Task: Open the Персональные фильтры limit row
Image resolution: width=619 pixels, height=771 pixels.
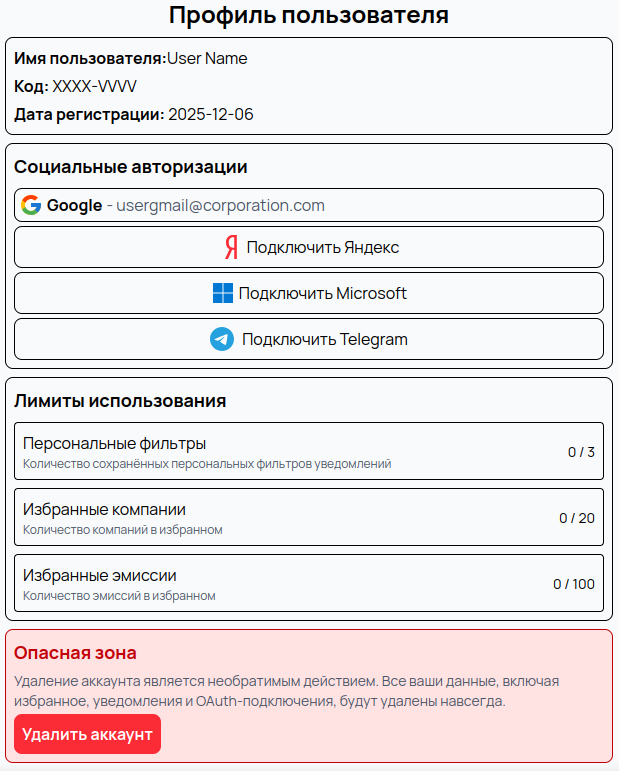Action: [x=309, y=451]
